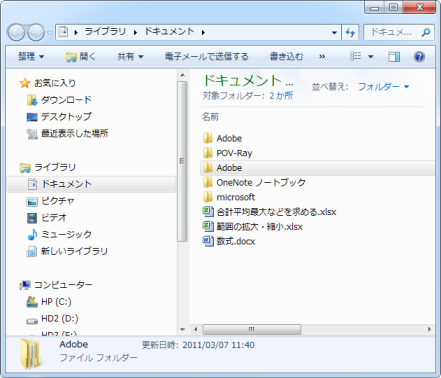
Task: Open address bar history dropdown arrow
Action: [x=334, y=32]
